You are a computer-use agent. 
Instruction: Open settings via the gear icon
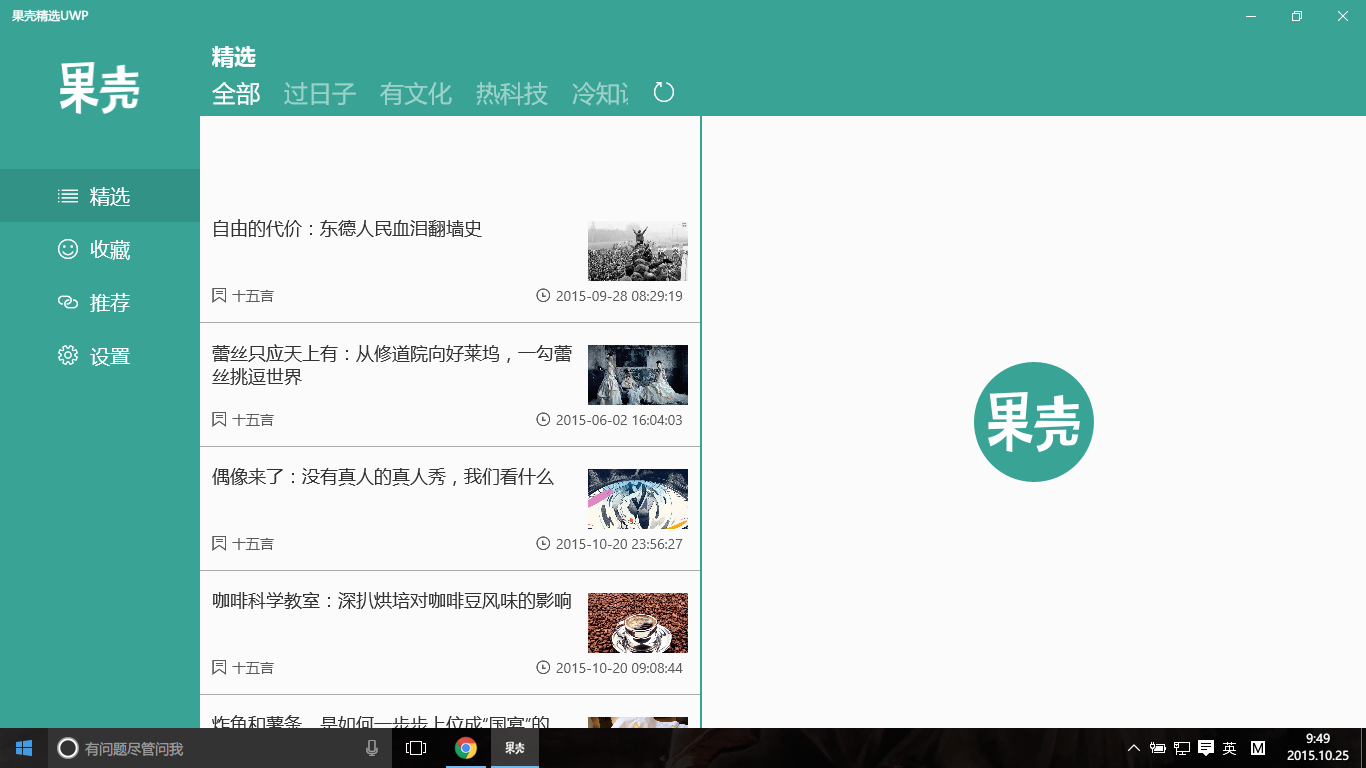coord(68,355)
